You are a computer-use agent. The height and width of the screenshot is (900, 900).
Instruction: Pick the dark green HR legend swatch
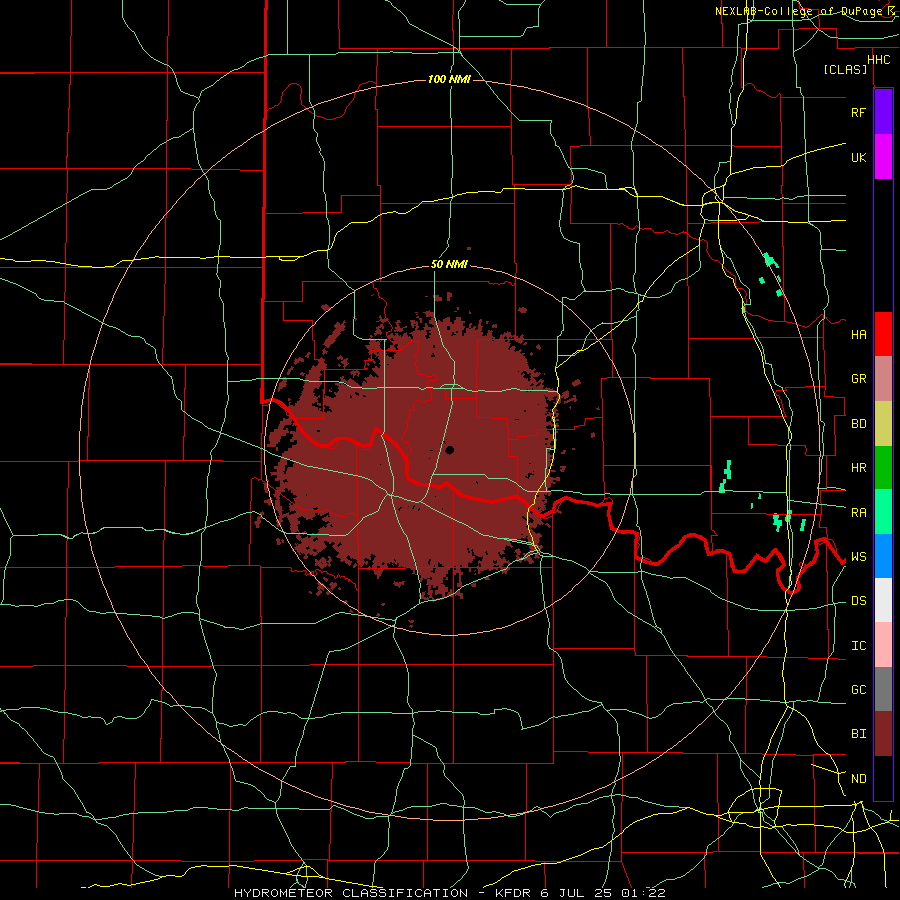(x=883, y=467)
